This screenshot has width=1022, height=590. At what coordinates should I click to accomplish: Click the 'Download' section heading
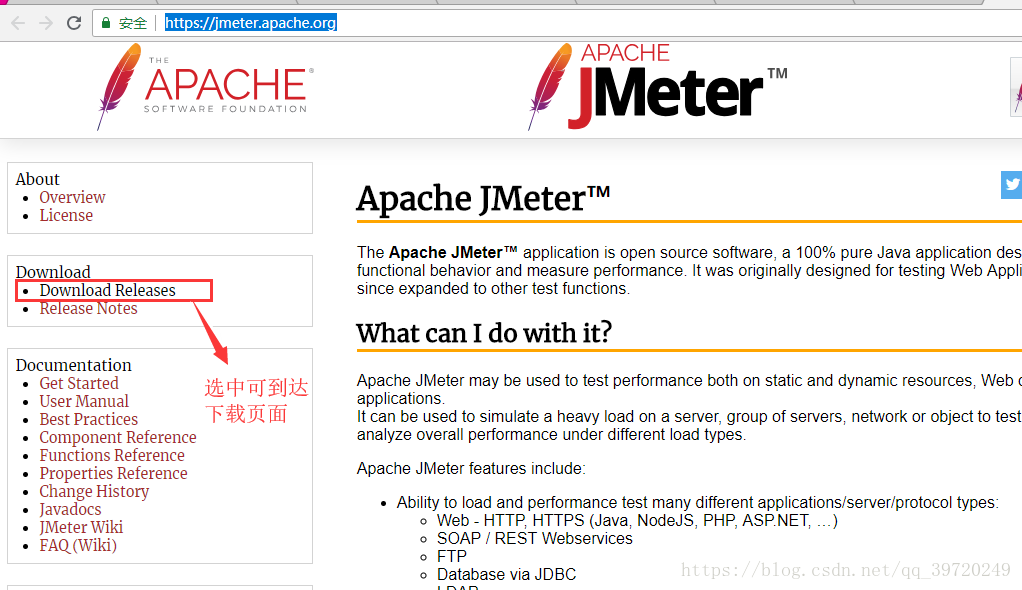[53, 272]
